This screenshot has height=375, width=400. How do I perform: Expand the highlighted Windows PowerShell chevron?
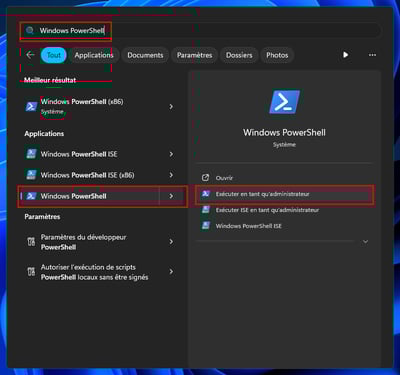click(171, 196)
